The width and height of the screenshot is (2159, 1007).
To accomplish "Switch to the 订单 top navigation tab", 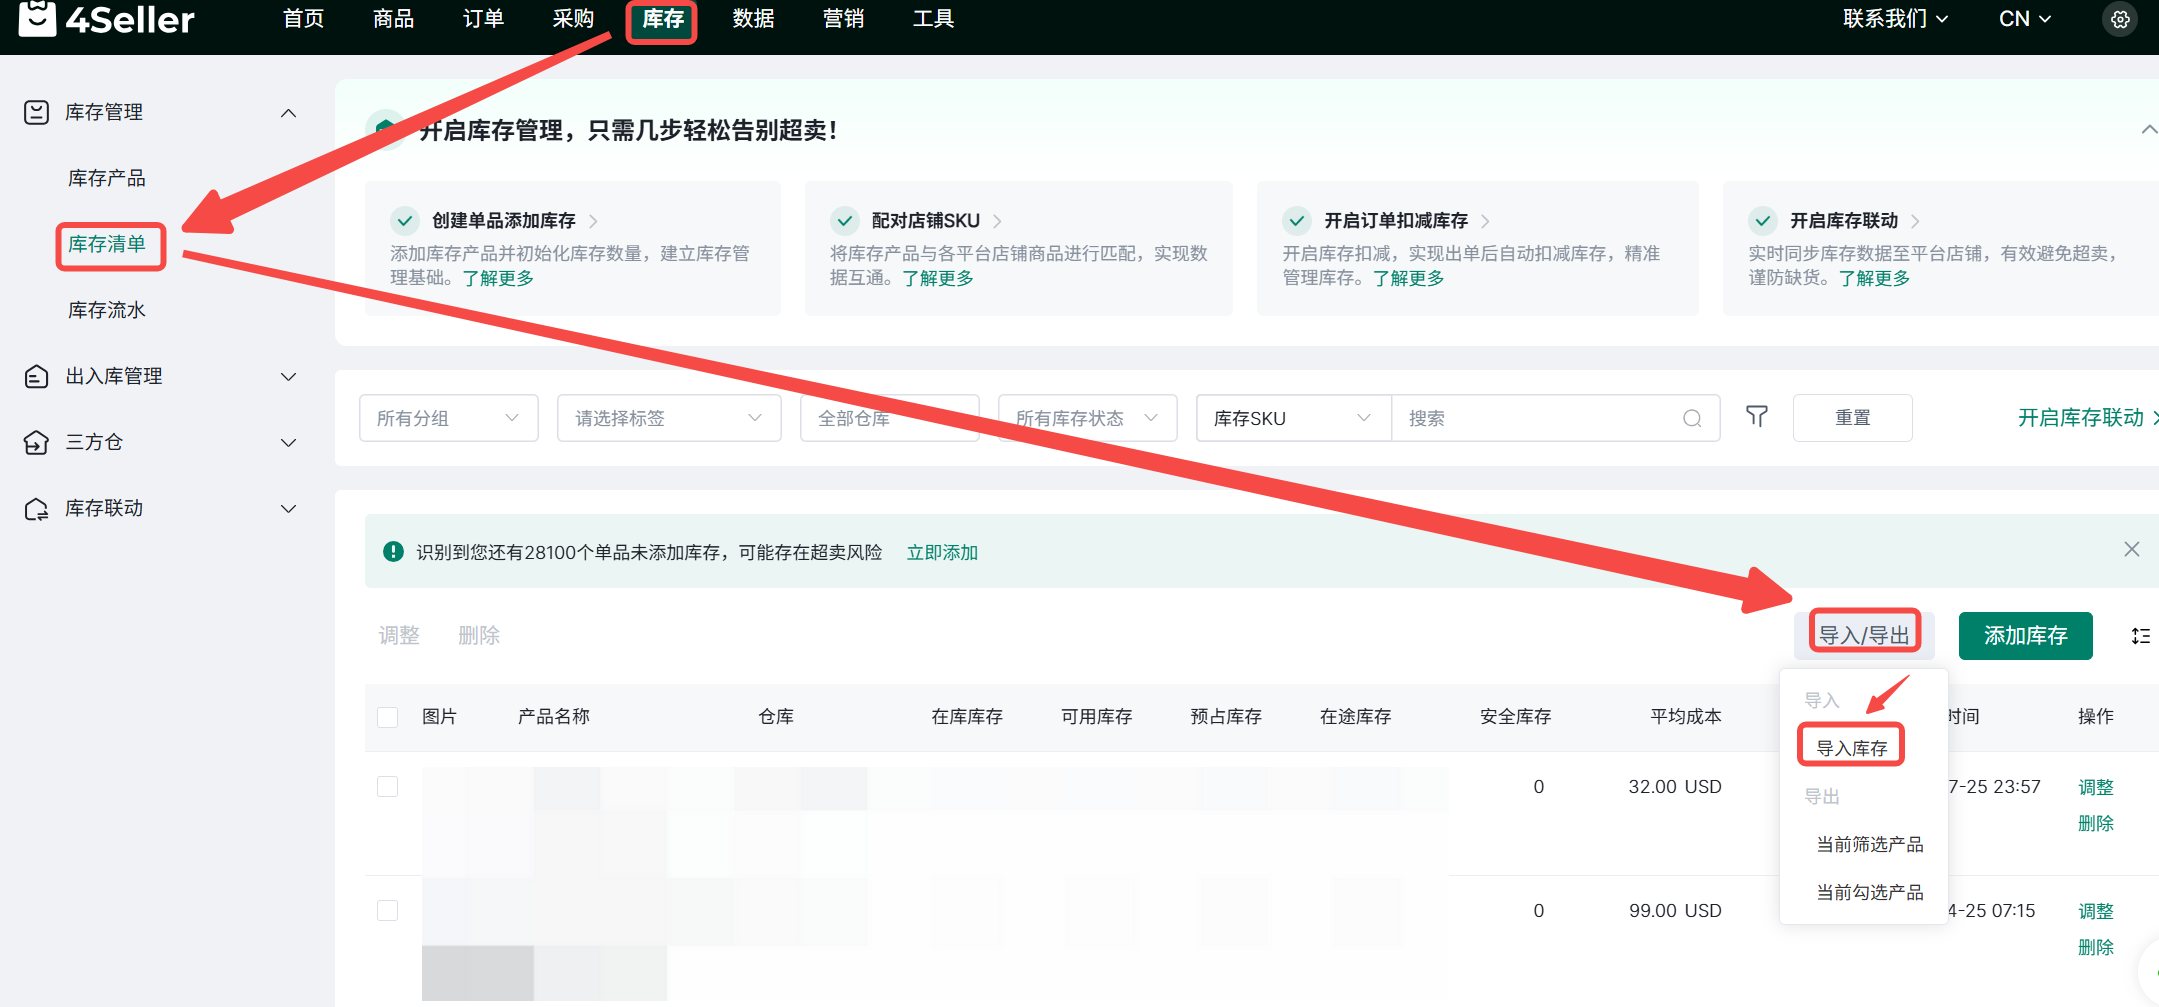I will [x=483, y=19].
